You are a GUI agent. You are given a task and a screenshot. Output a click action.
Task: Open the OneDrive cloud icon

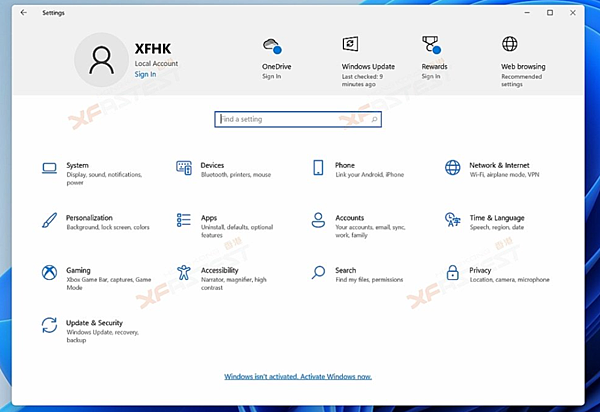[272, 46]
